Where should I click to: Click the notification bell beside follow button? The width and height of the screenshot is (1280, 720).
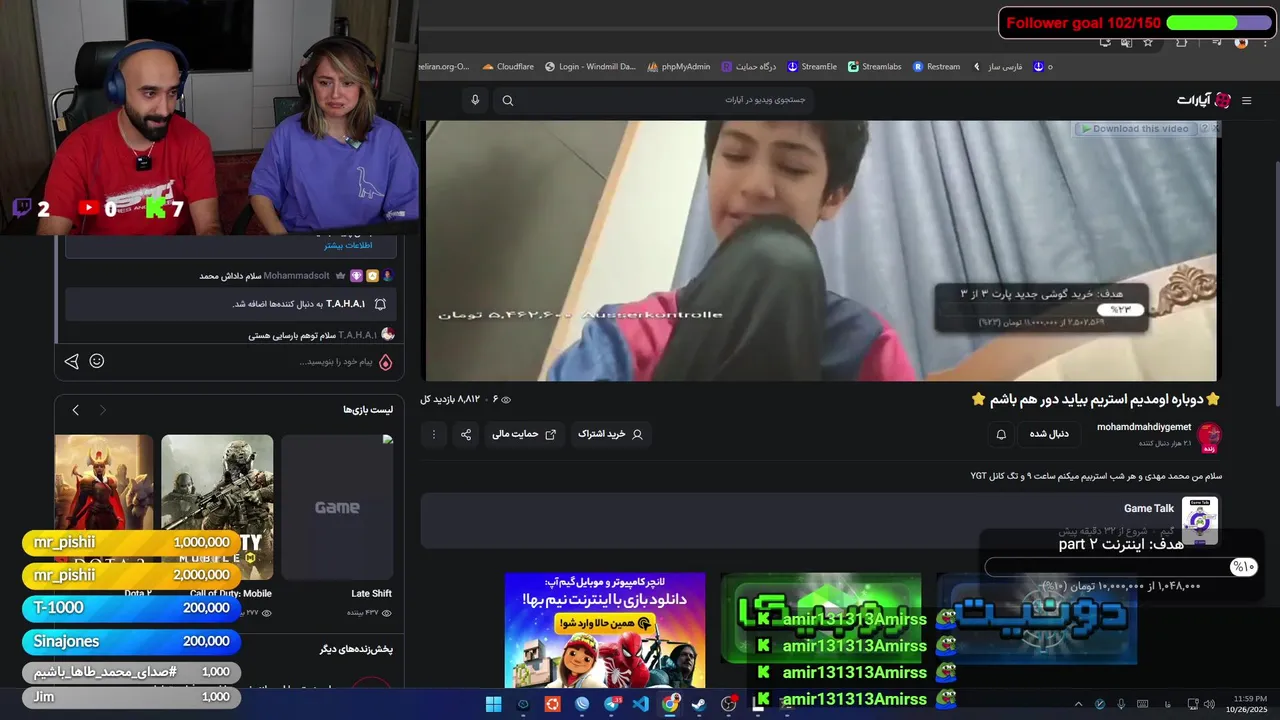point(1001,434)
